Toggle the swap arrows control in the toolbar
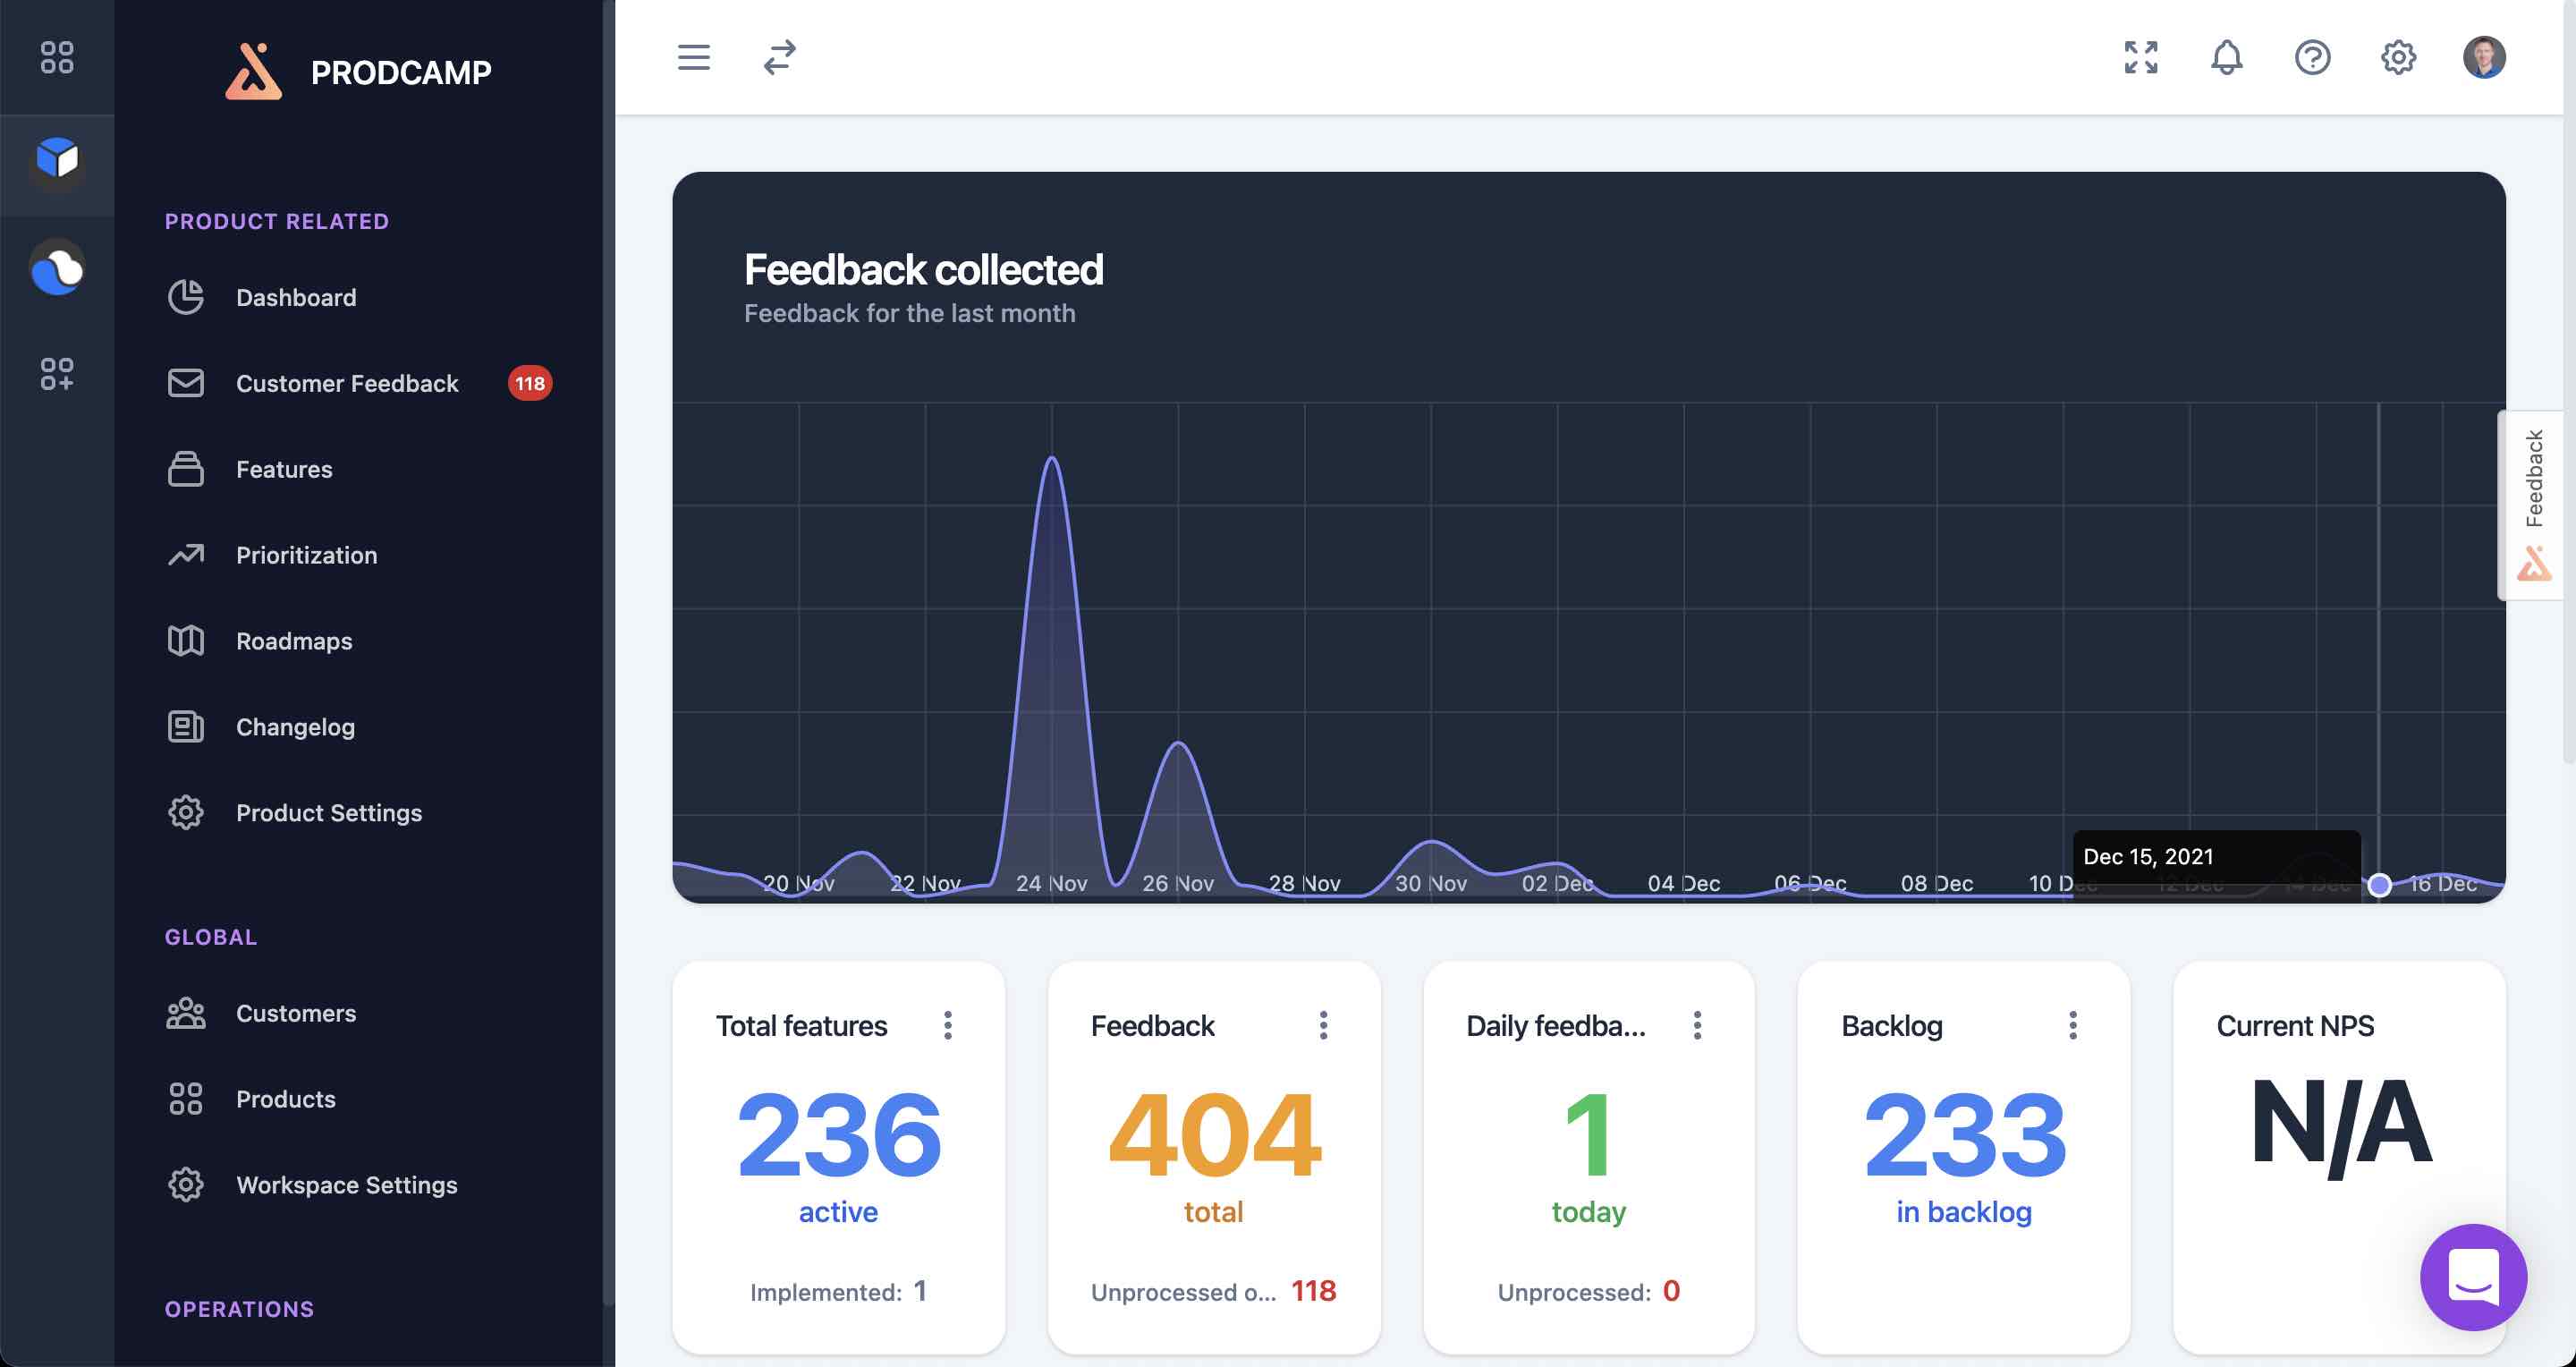This screenshot has height=1367, width=2576. coord(778,58)
